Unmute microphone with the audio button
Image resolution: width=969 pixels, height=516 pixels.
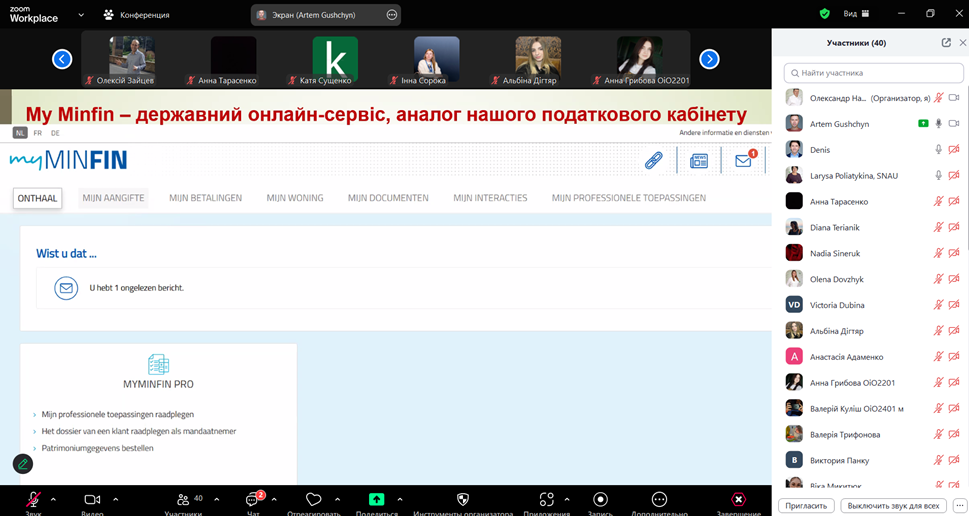click(33, 499)
